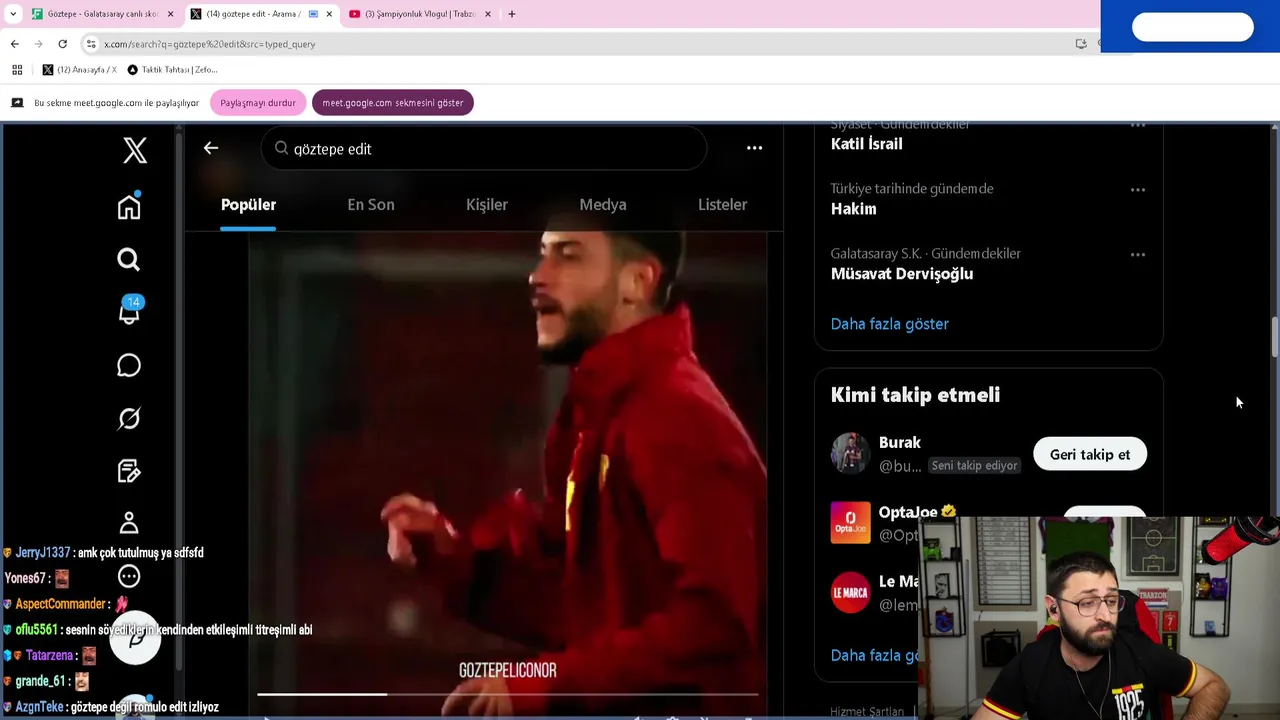Open Hakim trending topic
This screenshot has height=720, width=1280.
[x=853, y=208]
